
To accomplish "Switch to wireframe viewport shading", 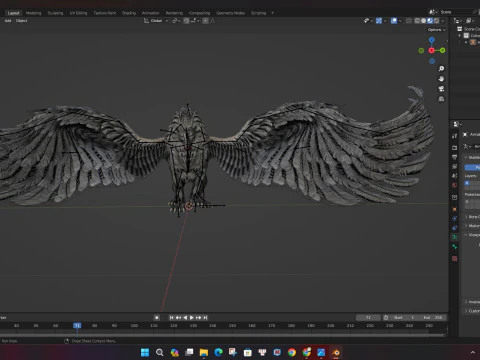I will (417, 21).
